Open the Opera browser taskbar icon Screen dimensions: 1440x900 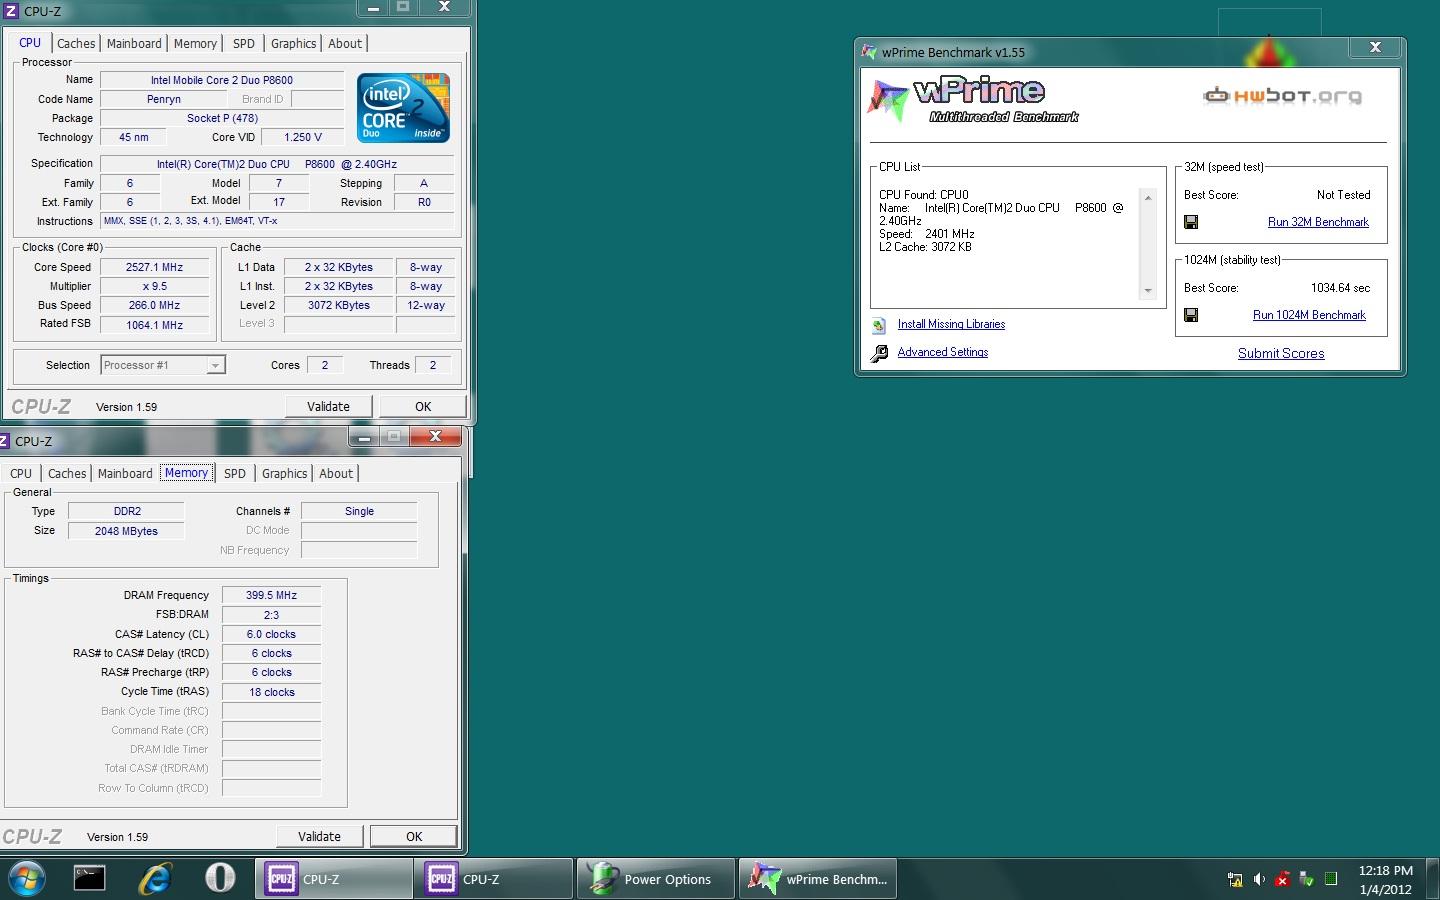coord(220,878)
